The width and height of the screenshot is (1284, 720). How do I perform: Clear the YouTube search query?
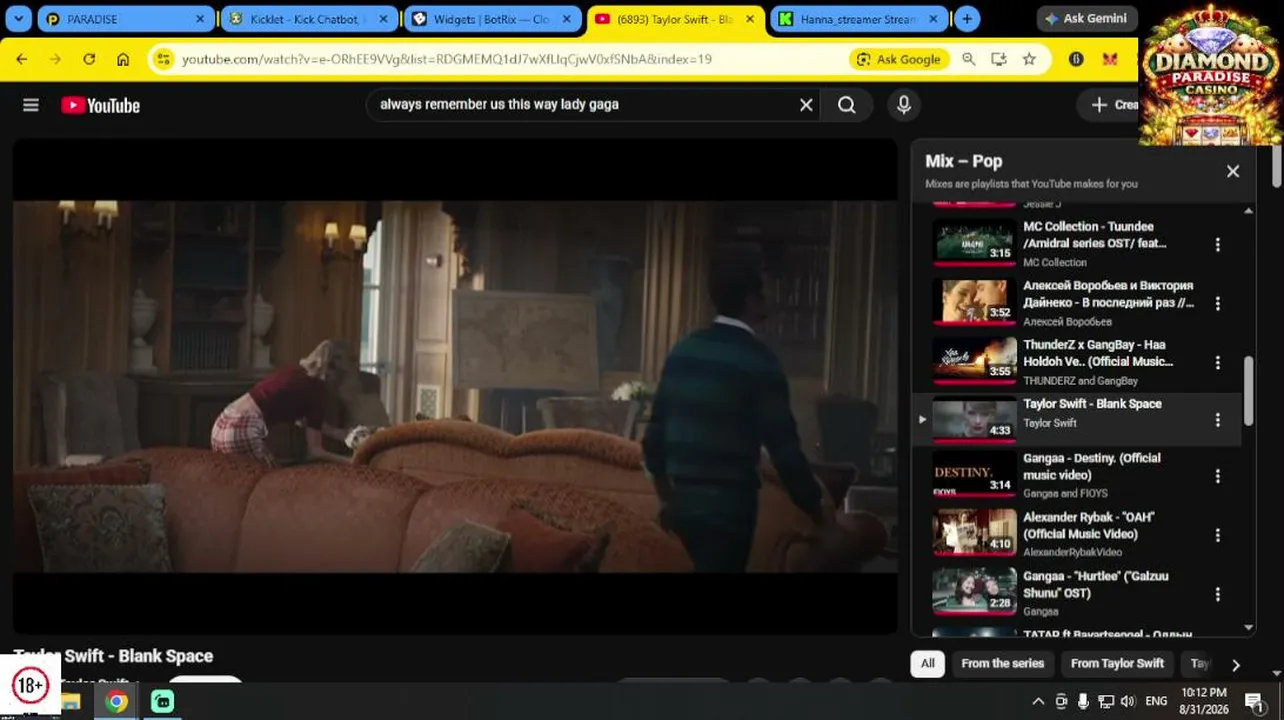point(806,105)
